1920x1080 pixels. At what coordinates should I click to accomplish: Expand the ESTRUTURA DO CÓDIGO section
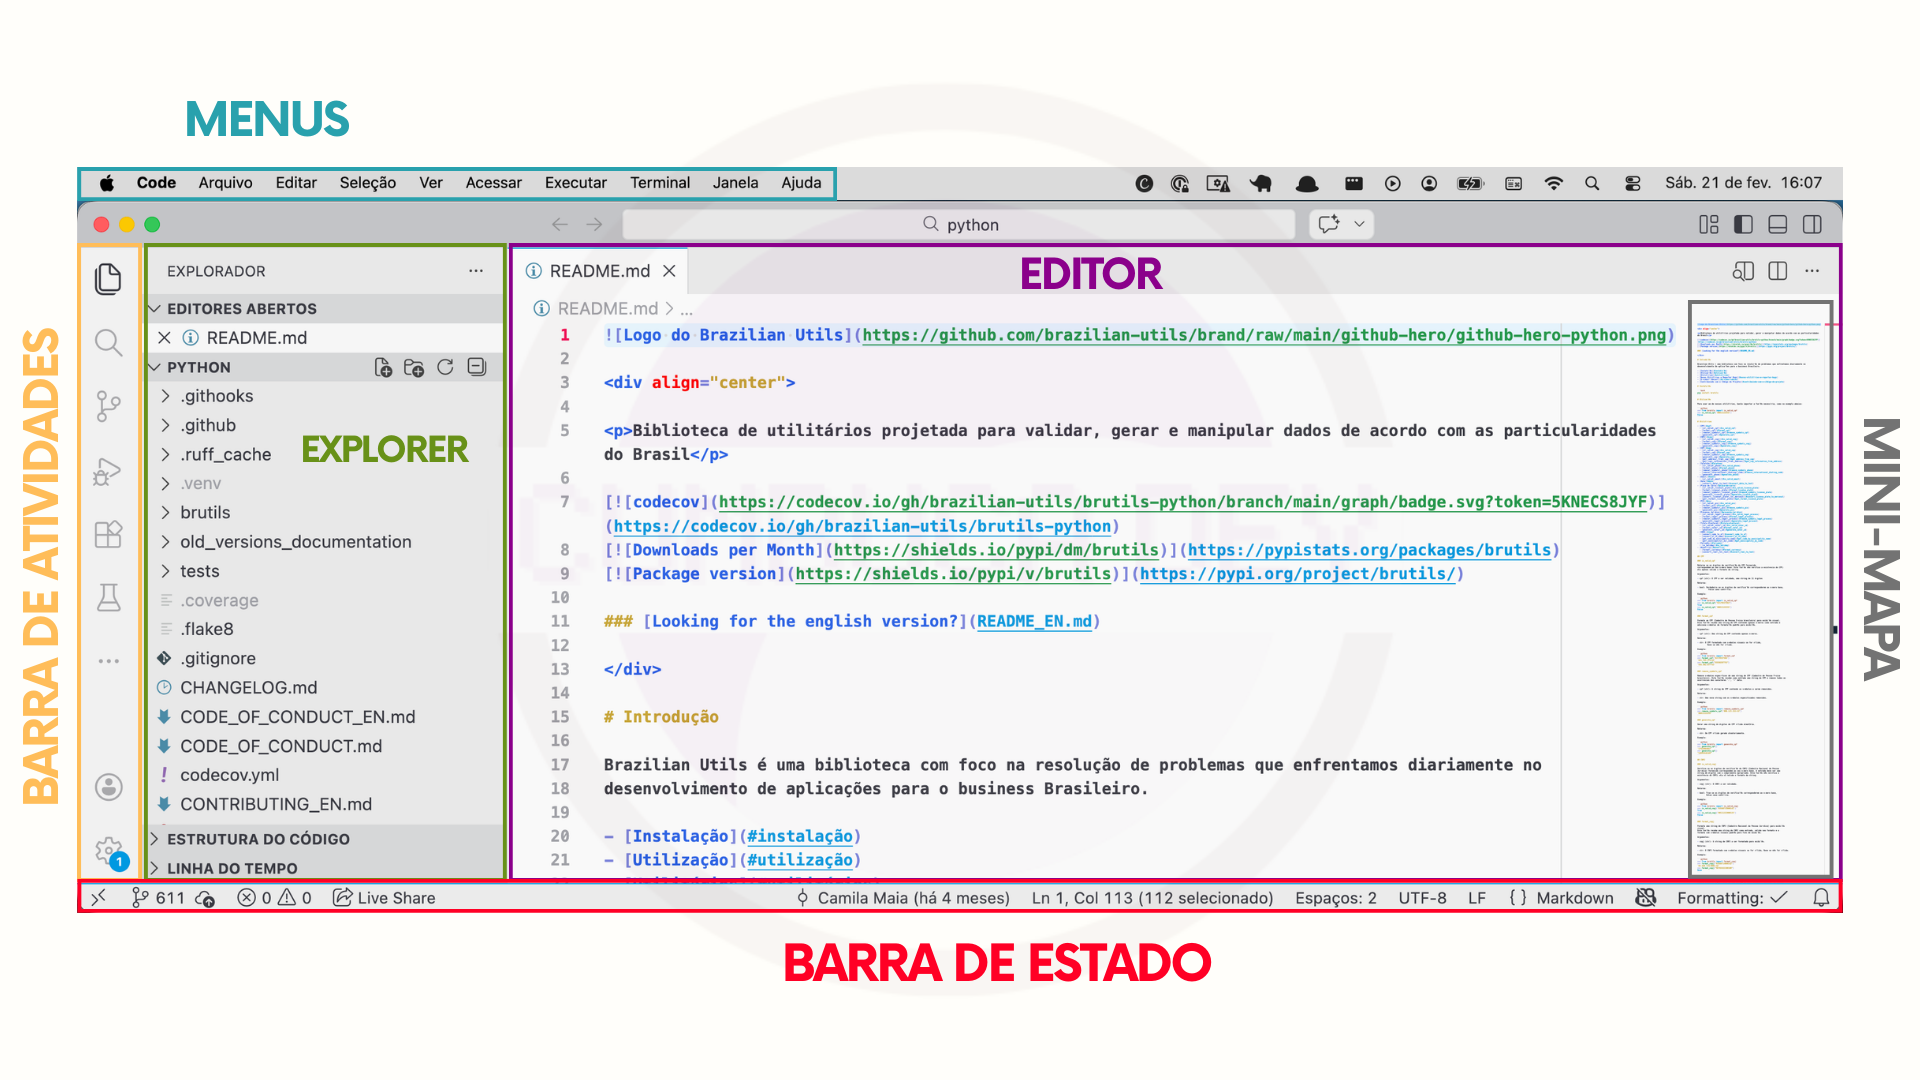coord(258,839)
